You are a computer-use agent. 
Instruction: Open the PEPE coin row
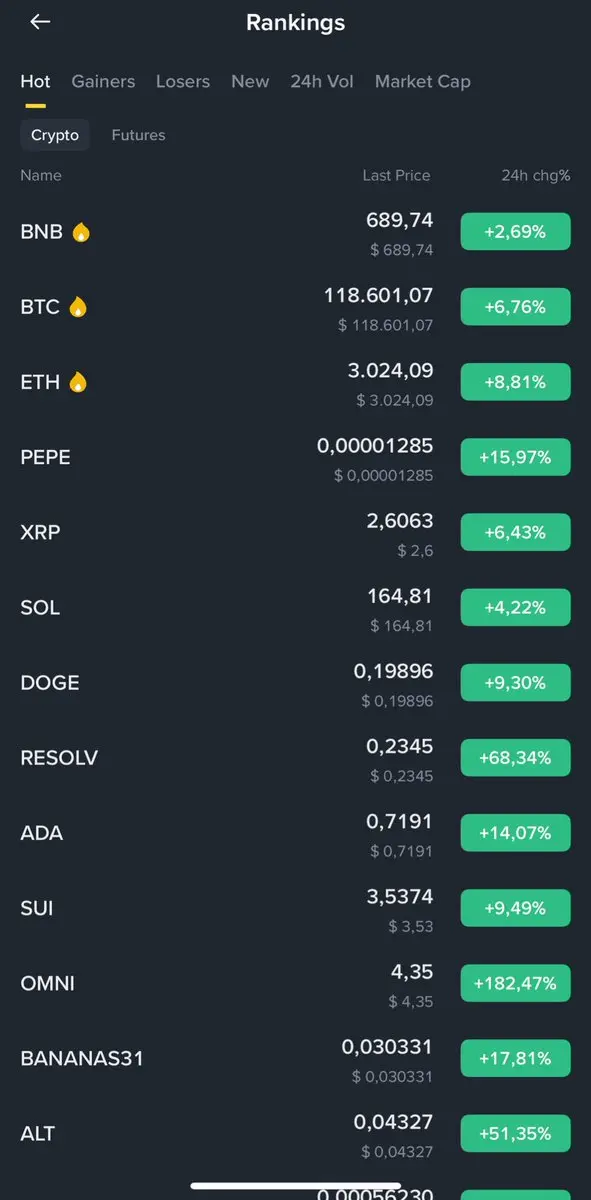(x=295, y=457)
